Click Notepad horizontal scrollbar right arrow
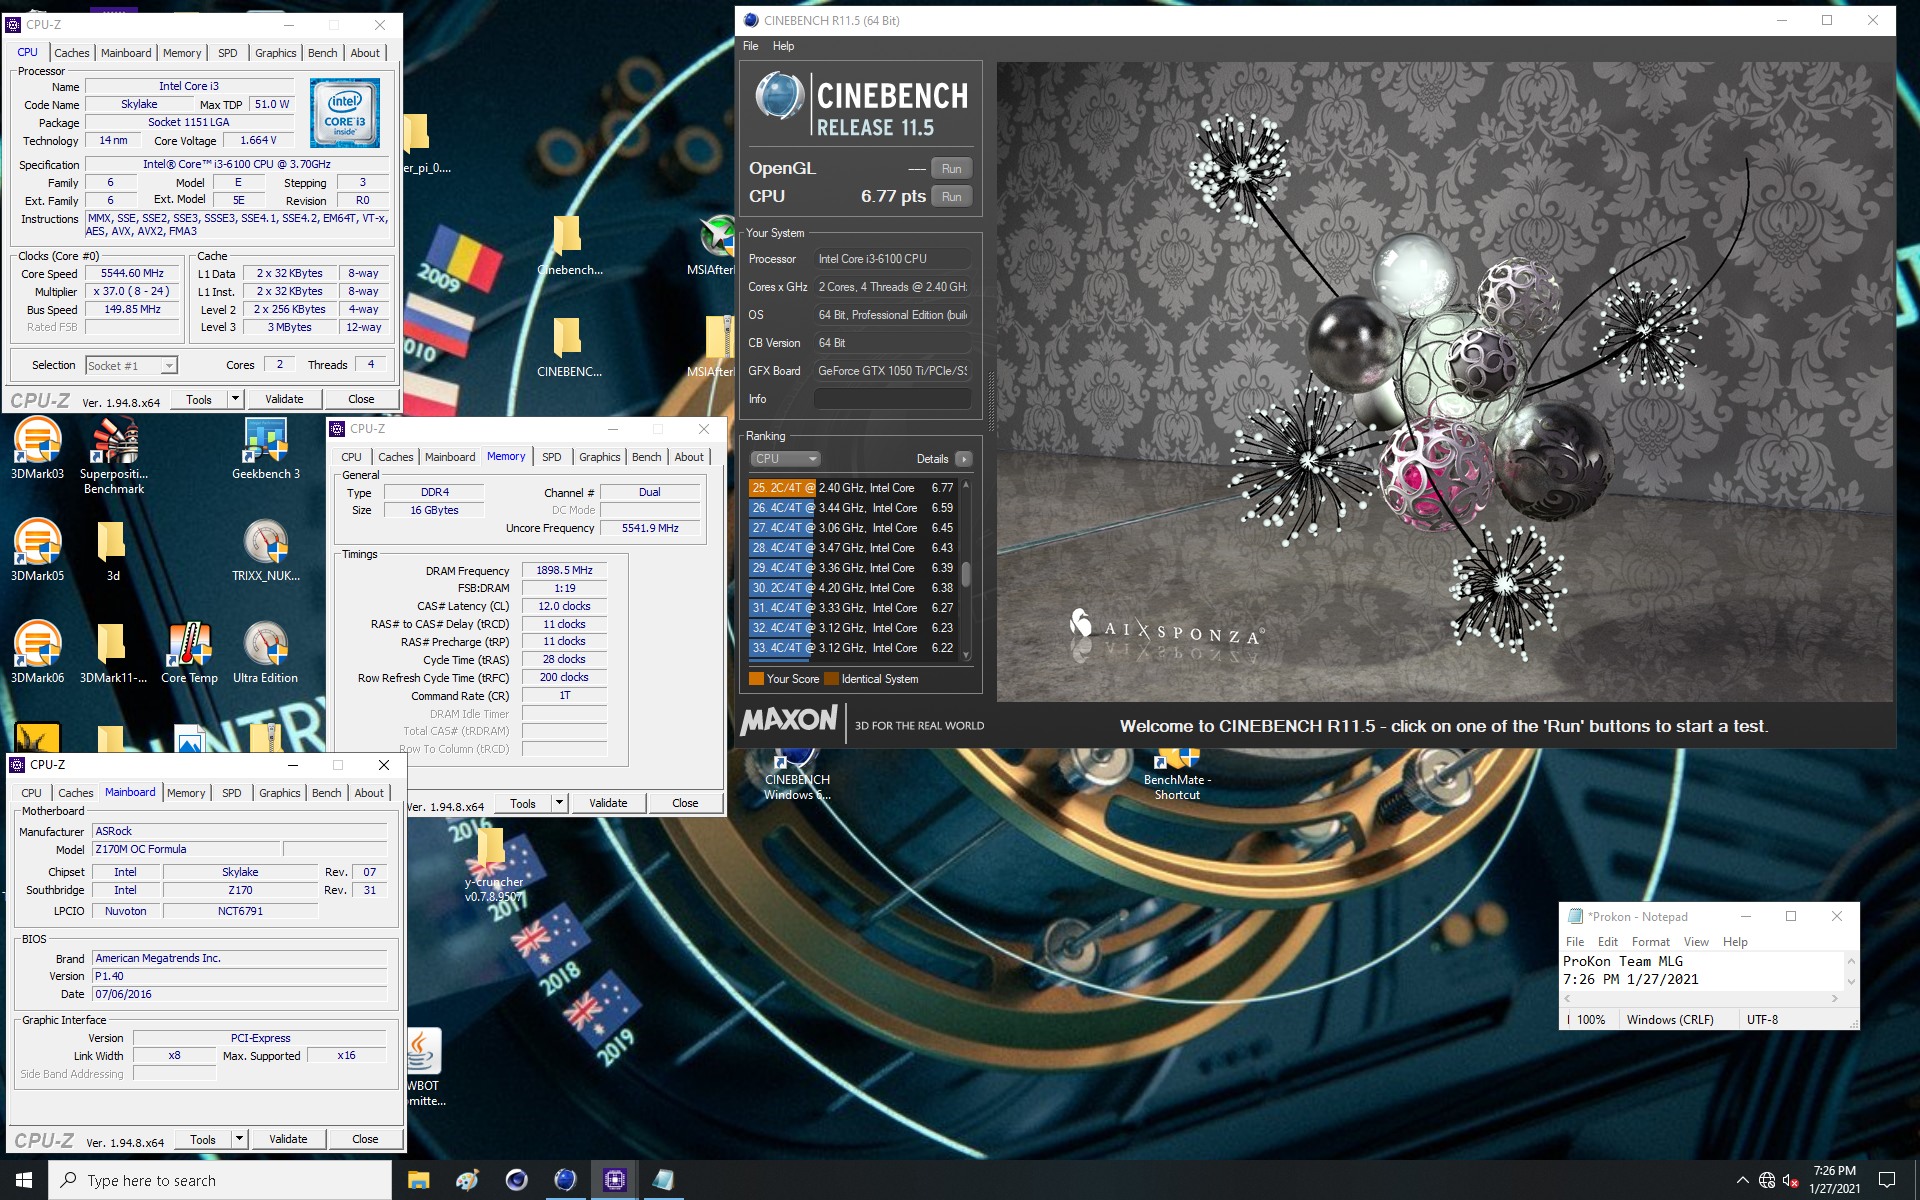 1834,998
